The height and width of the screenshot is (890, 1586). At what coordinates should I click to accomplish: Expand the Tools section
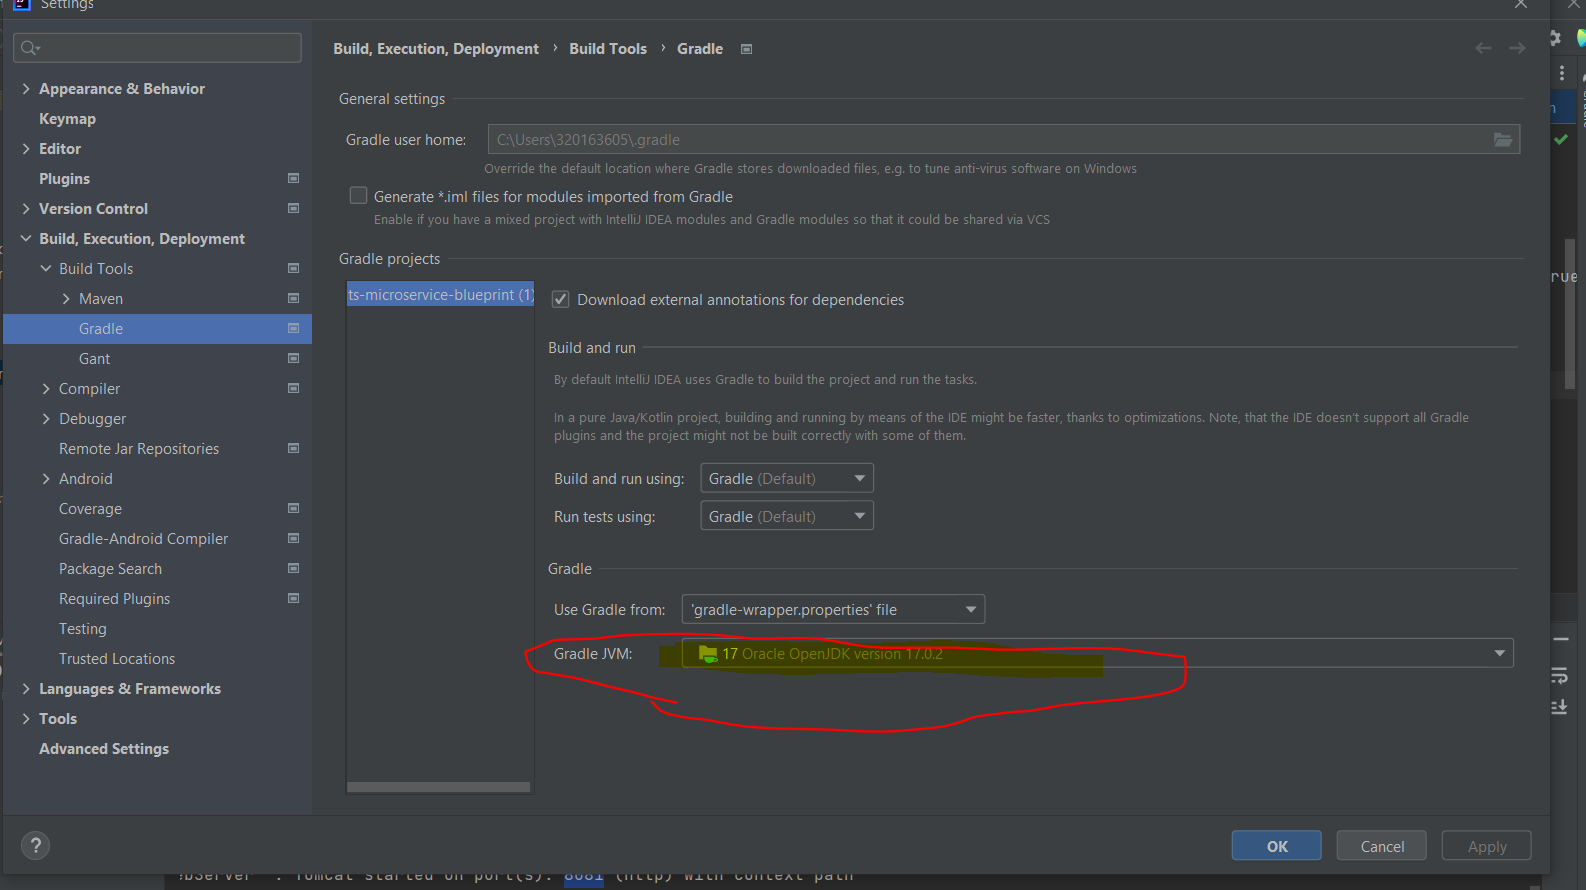[26, 719]
